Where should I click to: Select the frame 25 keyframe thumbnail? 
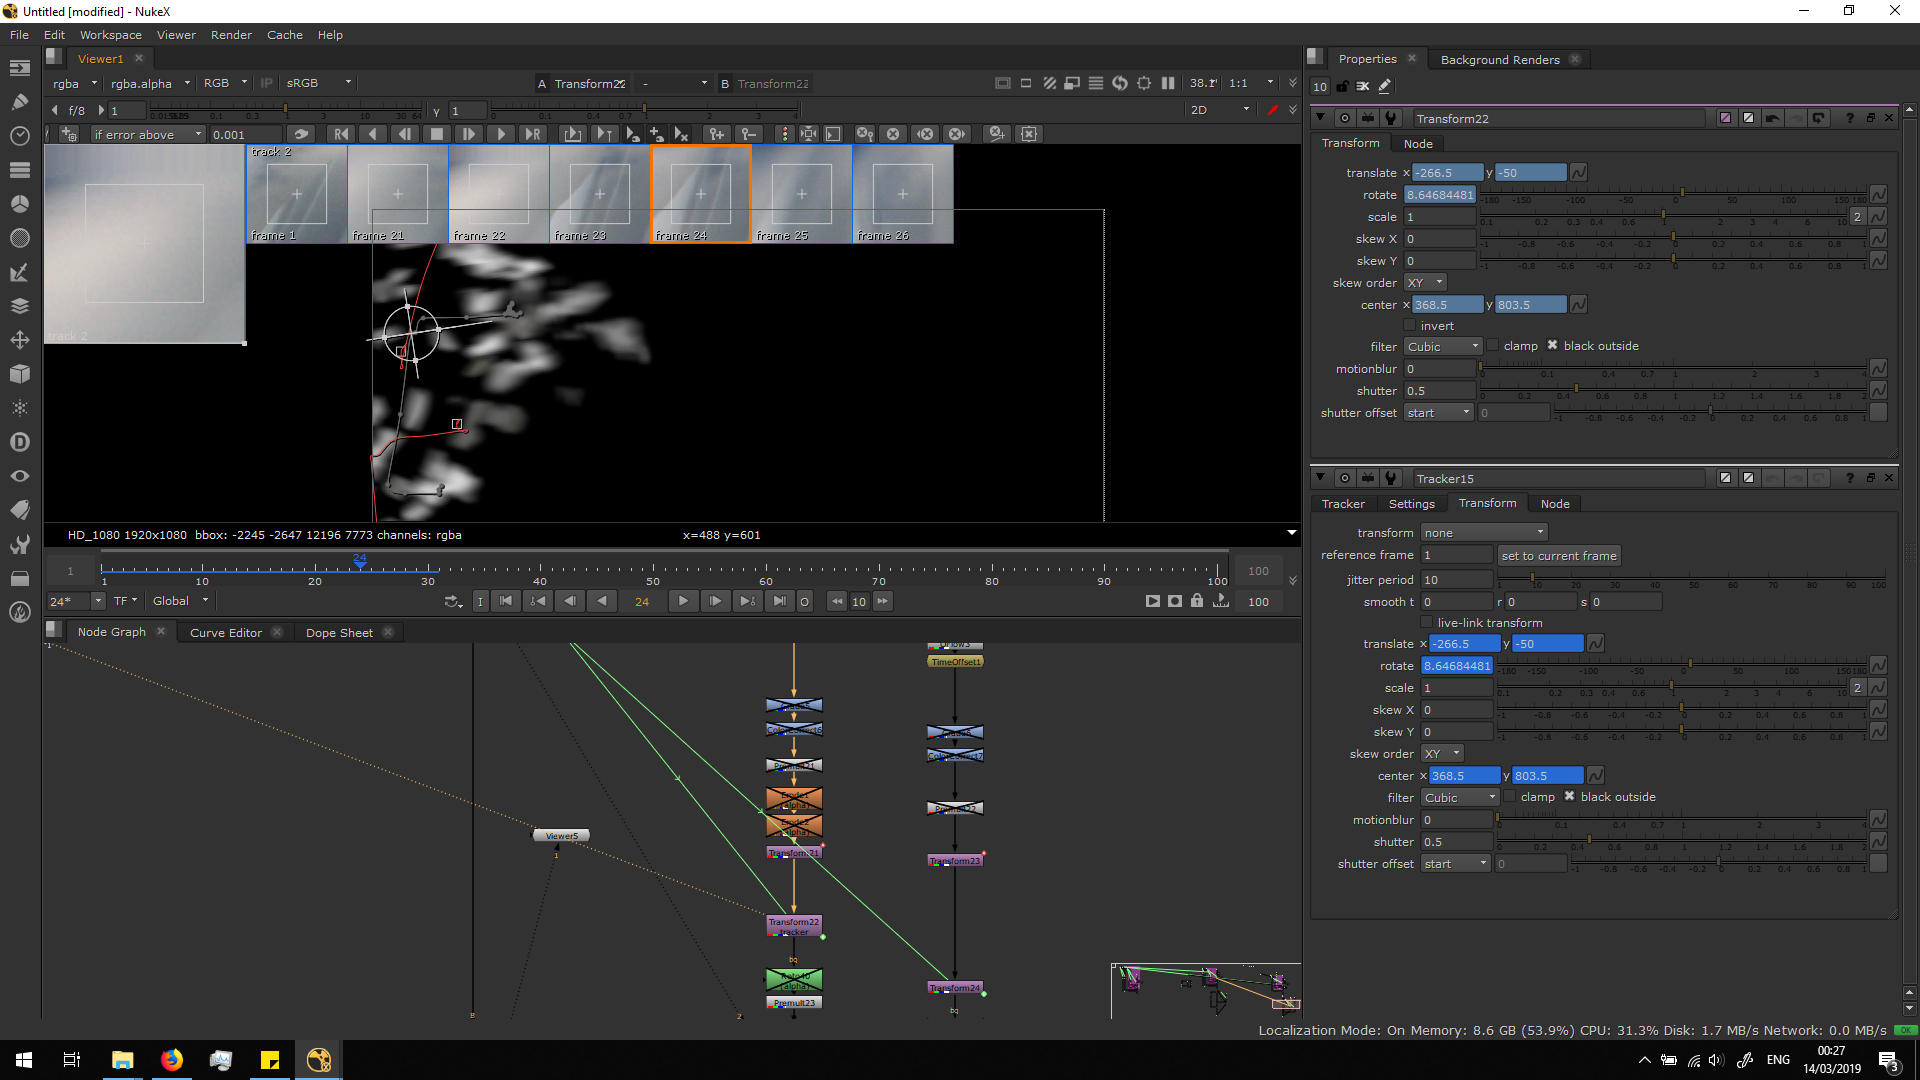coord(802,194)
